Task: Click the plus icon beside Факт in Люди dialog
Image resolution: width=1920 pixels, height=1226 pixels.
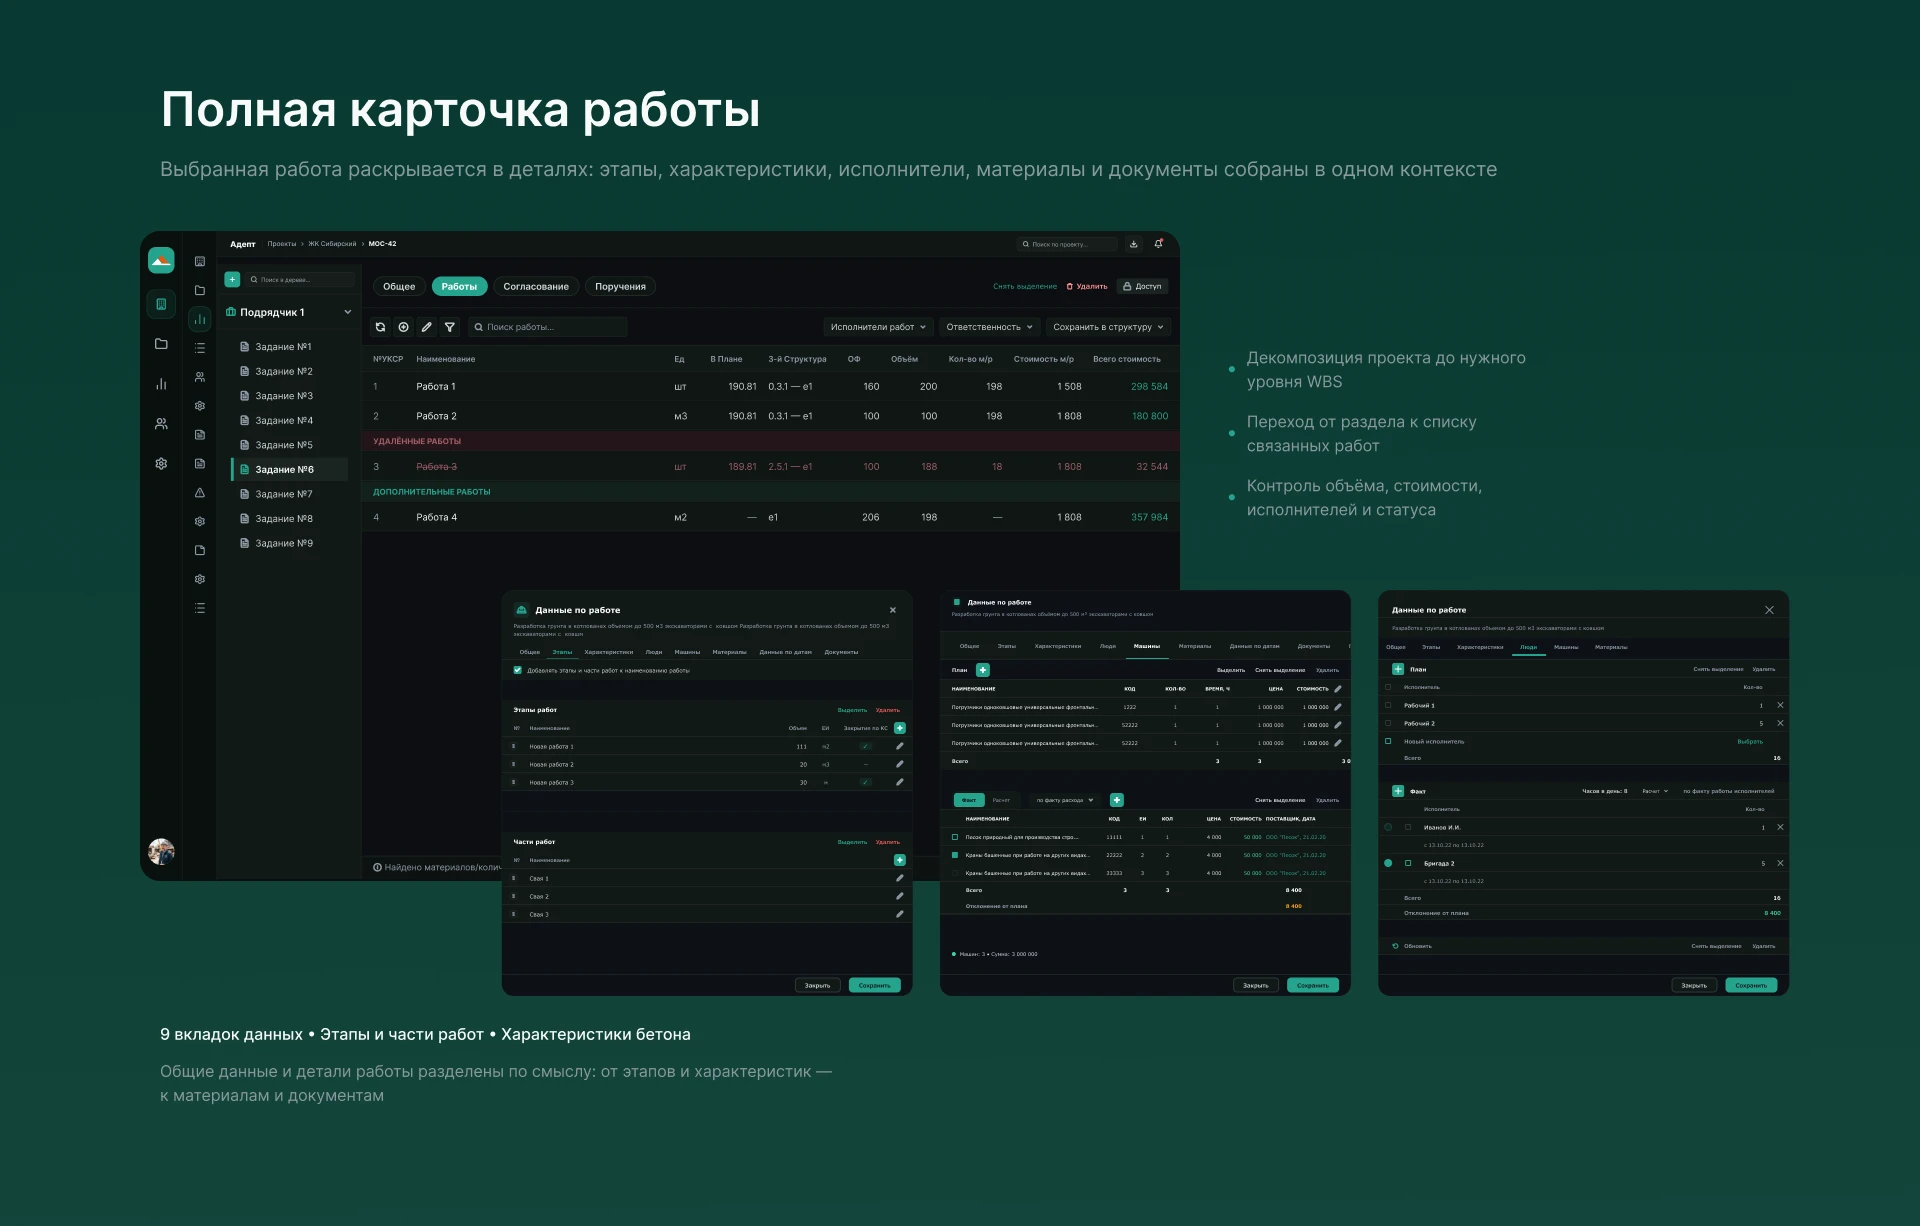Action: (1398, 791)
